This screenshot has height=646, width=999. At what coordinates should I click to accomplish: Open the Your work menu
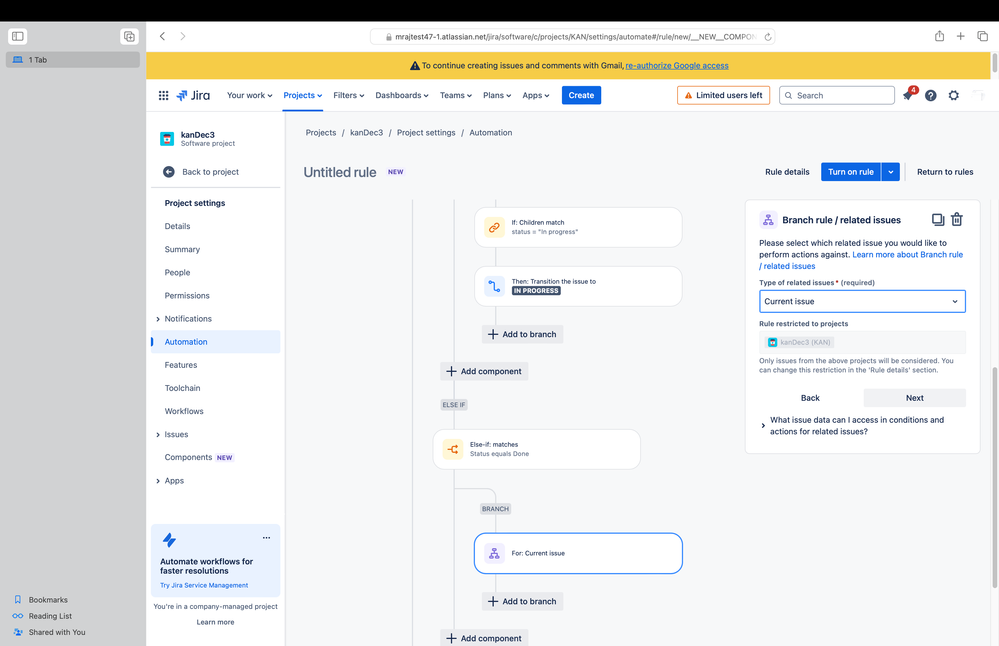pos(249,96)
